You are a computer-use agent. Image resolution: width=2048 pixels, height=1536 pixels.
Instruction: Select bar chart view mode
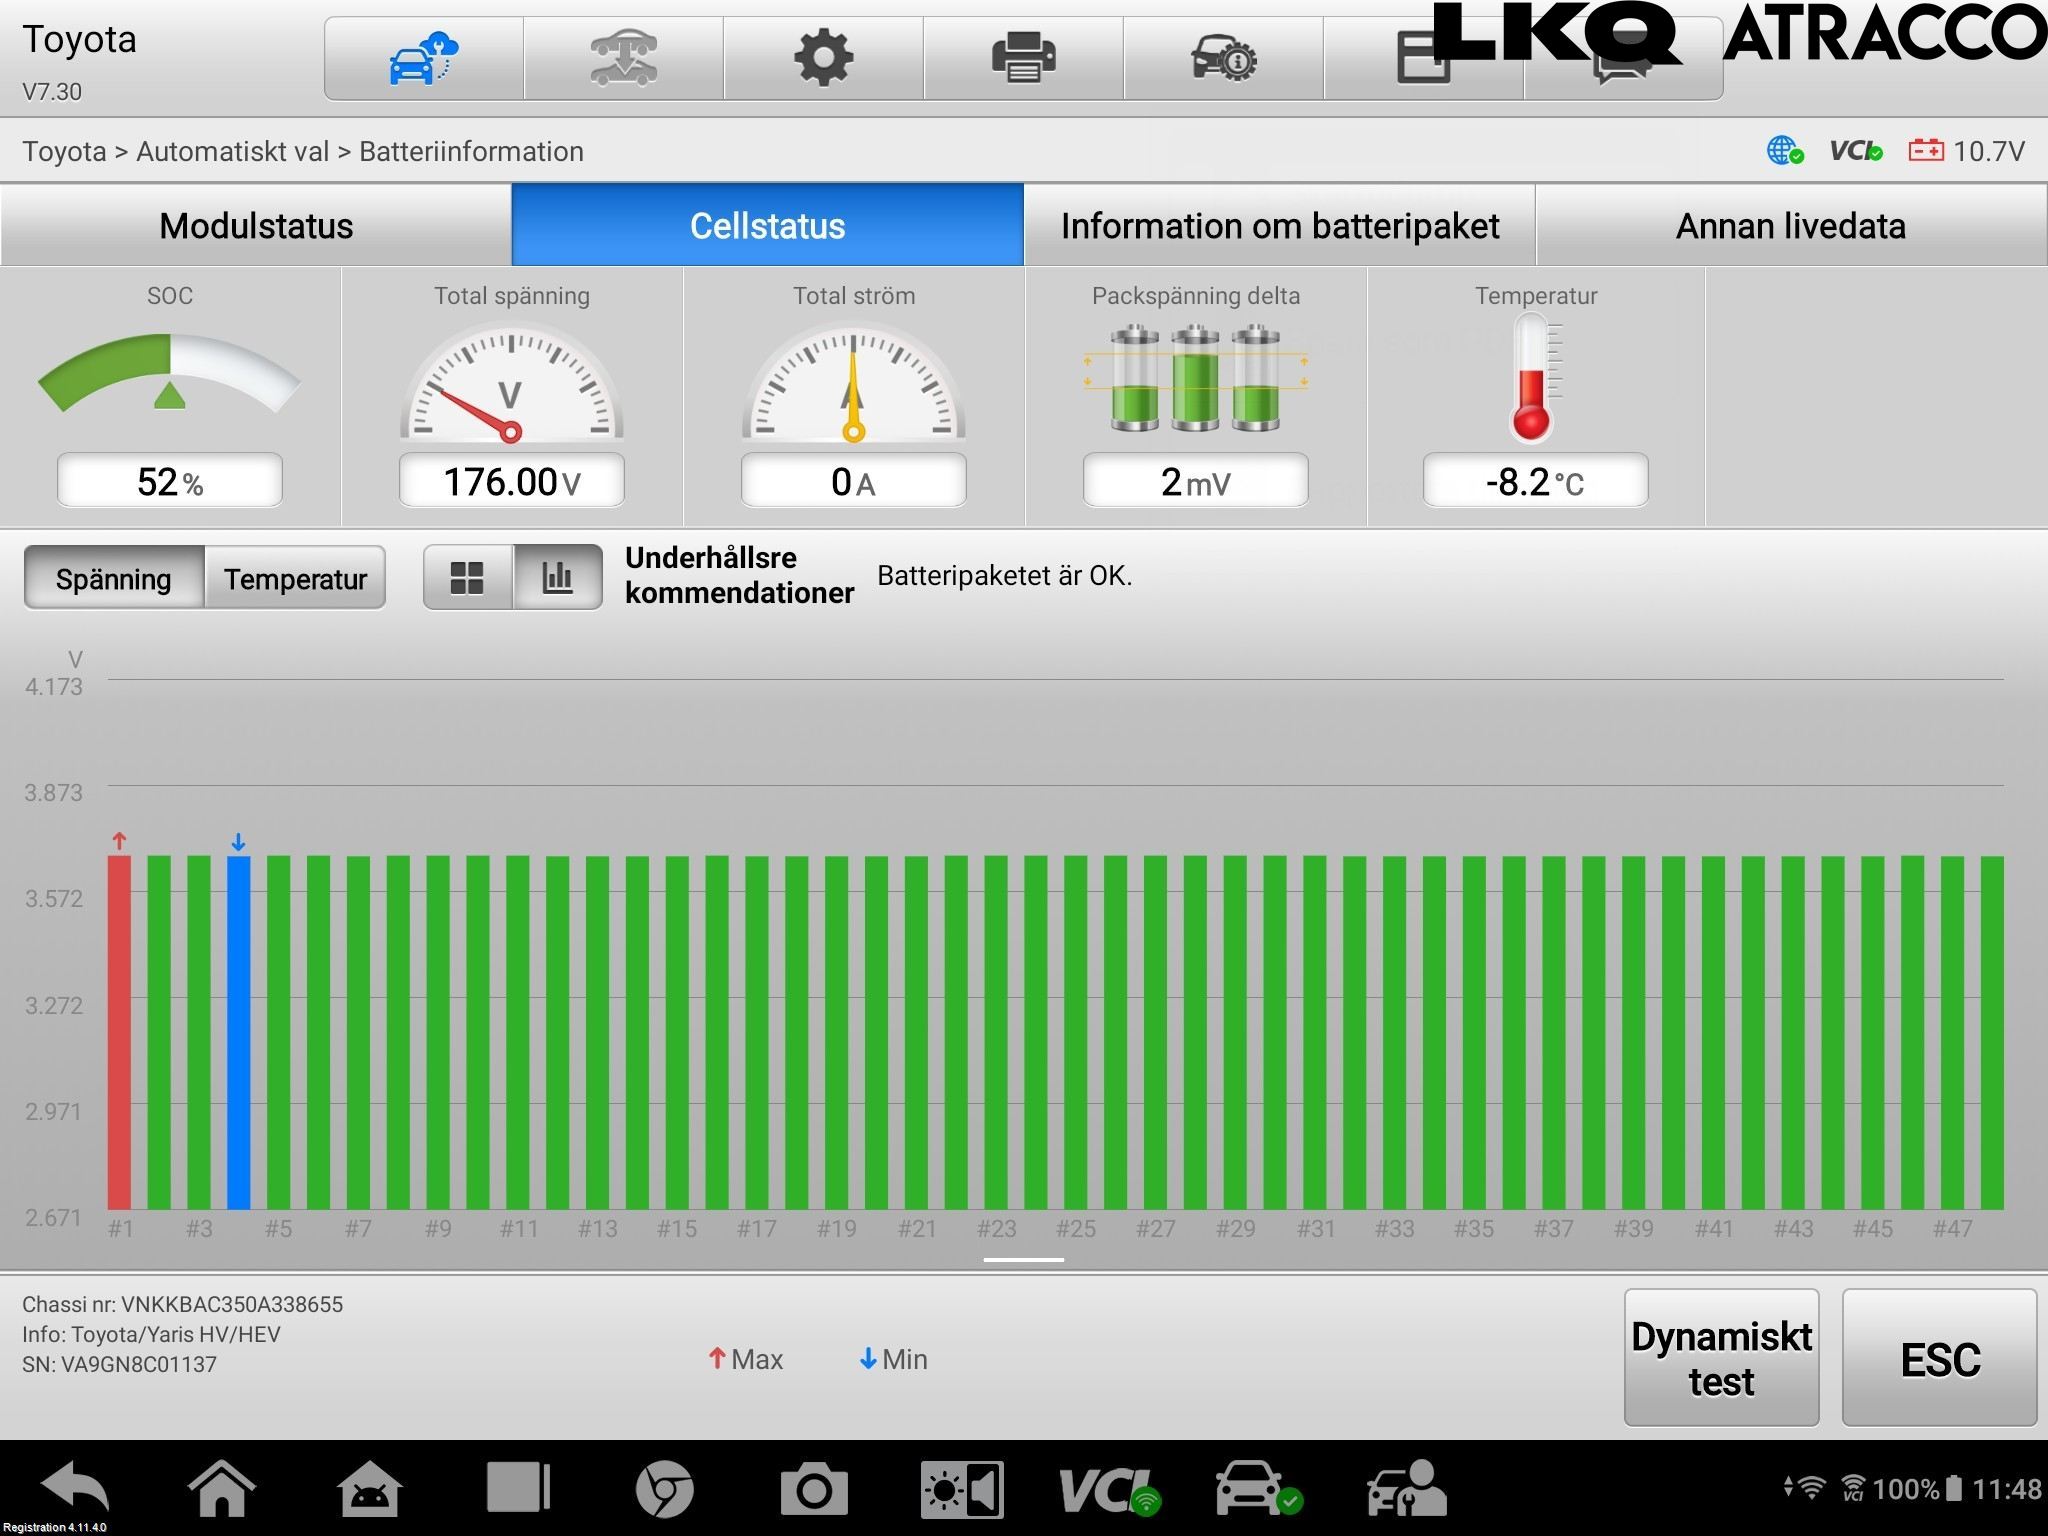(x=557, y=578)
